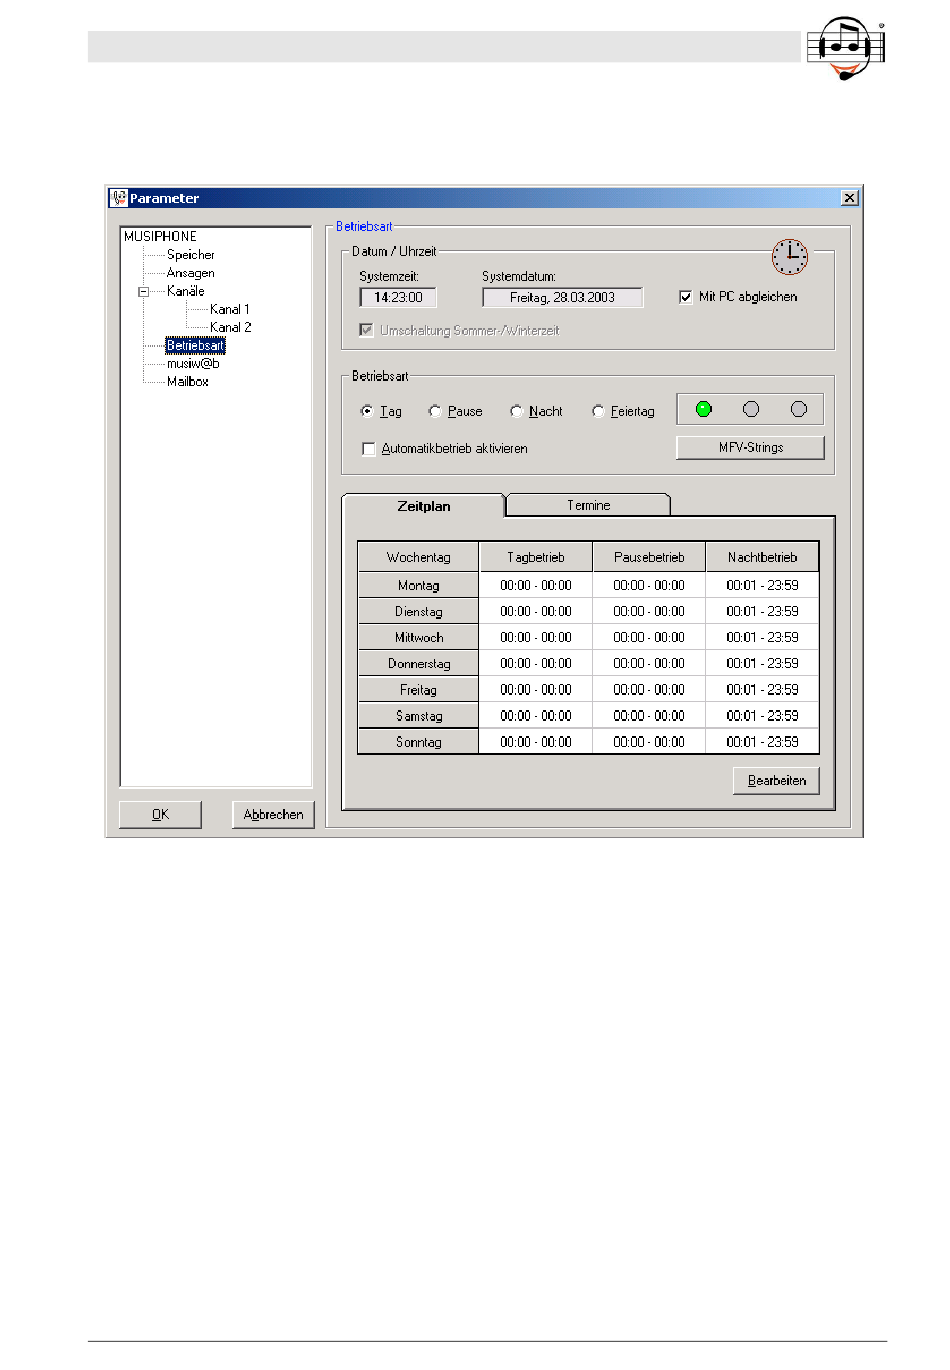The width and height of the screenshot is (950, 1370).
Task: Click the Systemdatum field Freitag, 28.03.2003
Action: [x=562, y=297]
